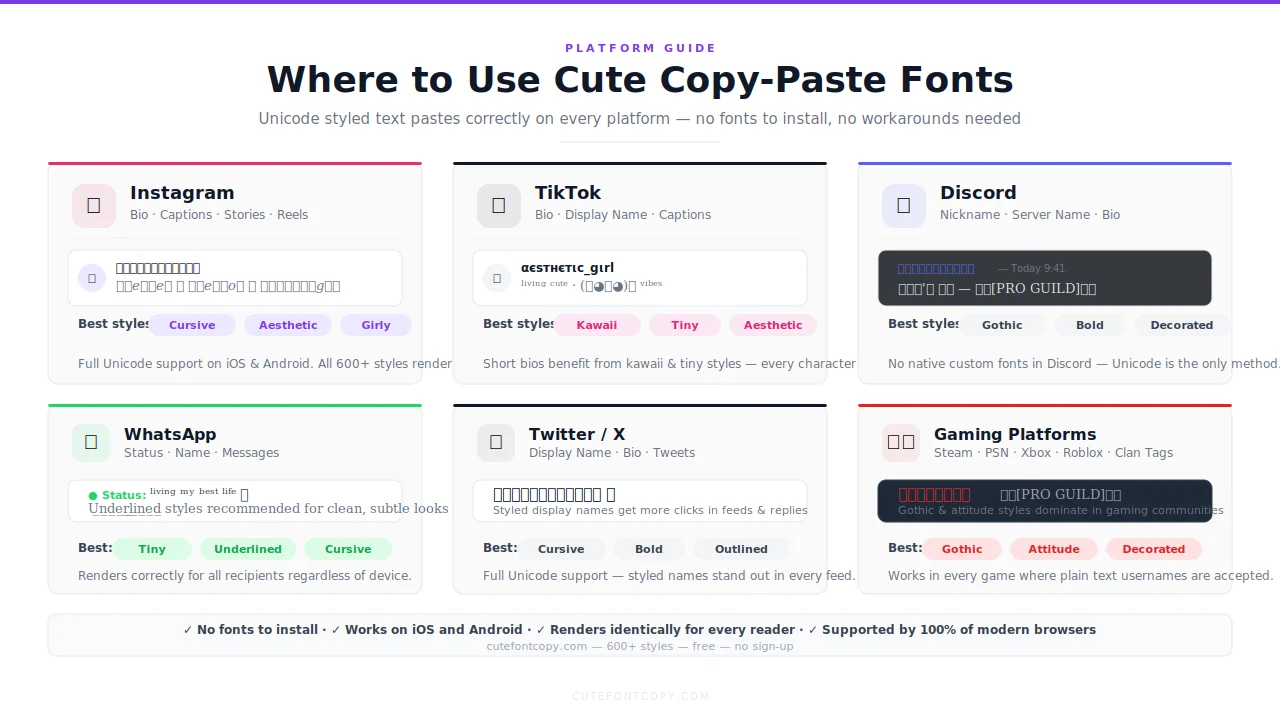The image size is (1280, 720).
Task: Click the Gaming Platforms card heading
Action: click(1015, 434)
